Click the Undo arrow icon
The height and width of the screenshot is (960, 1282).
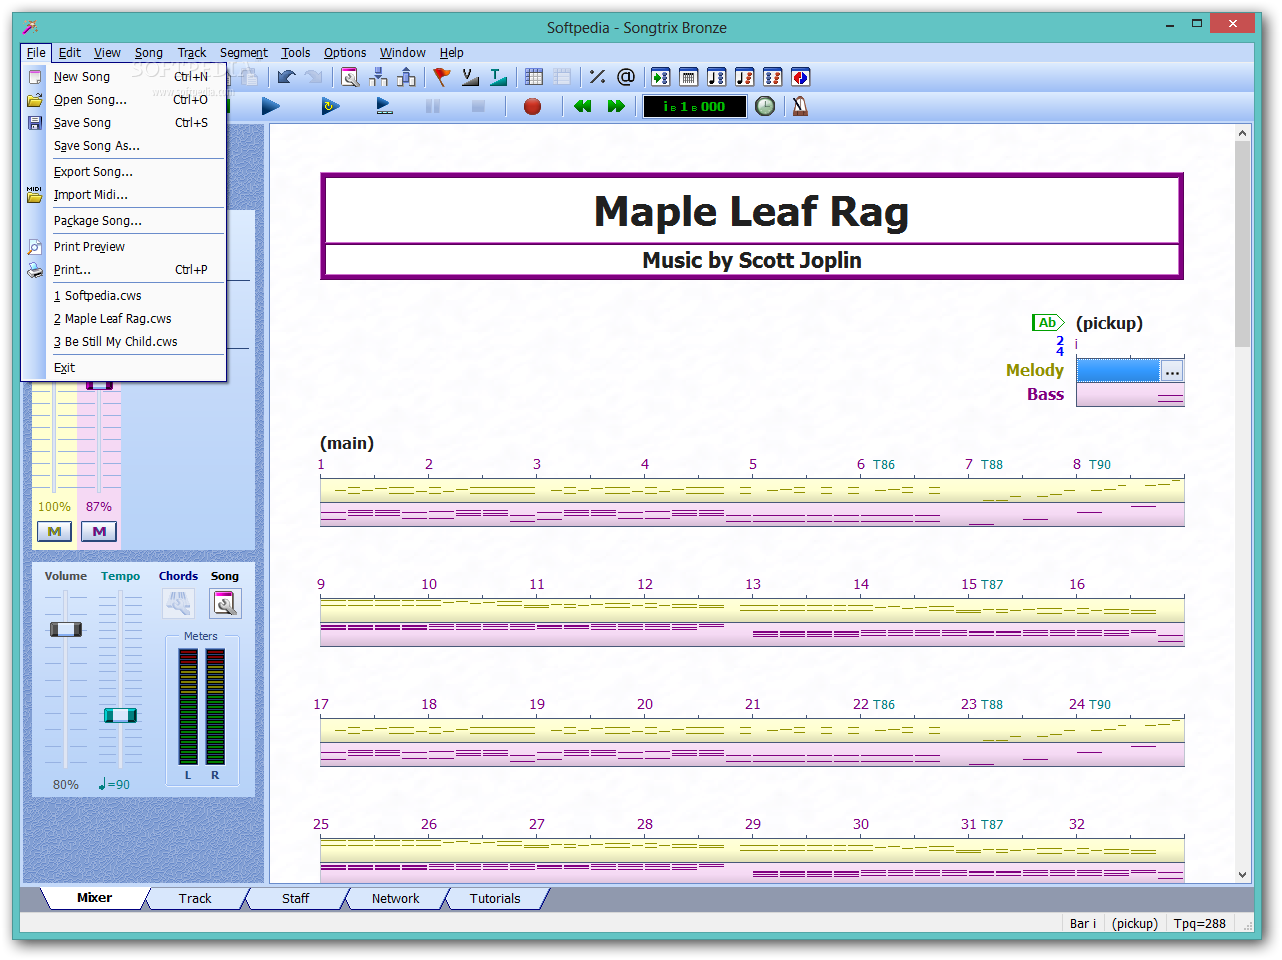tap(287, 77)
